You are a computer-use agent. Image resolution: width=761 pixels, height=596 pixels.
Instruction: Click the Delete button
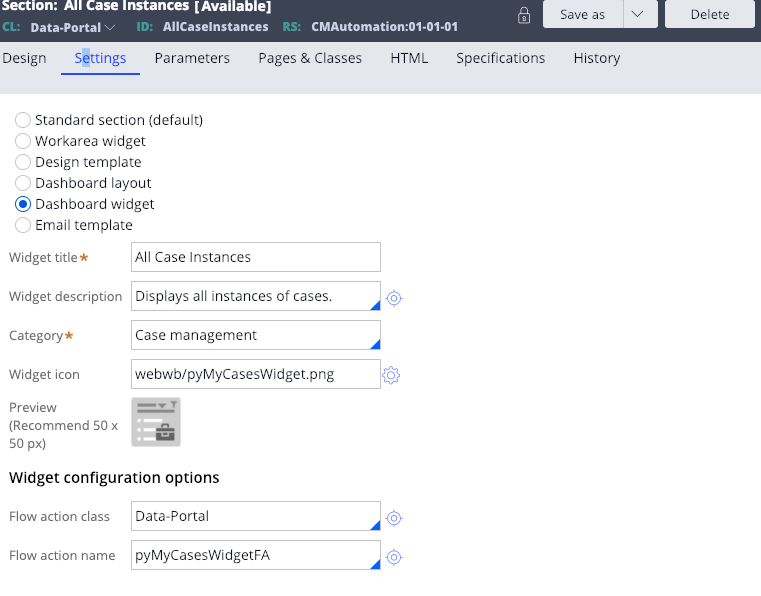[710, 14]
